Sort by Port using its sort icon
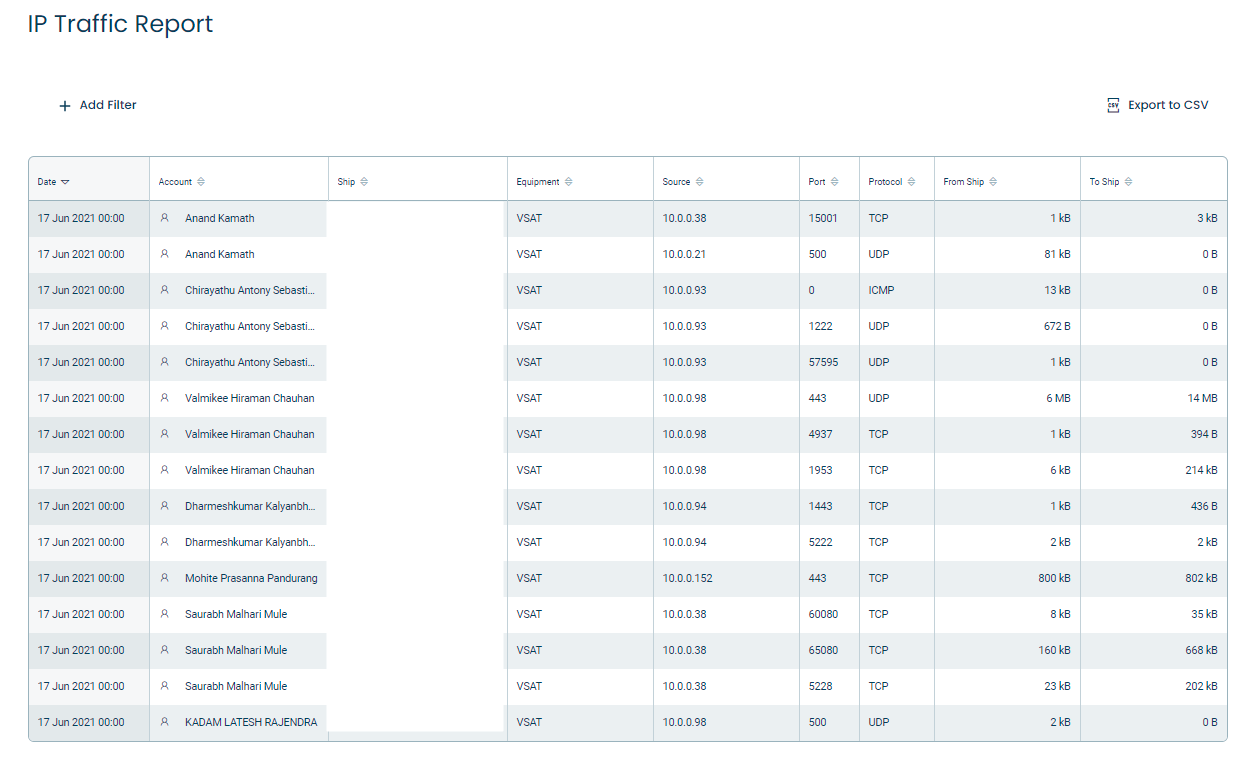This screenshot has width=1249, height=758. [835, 182]
